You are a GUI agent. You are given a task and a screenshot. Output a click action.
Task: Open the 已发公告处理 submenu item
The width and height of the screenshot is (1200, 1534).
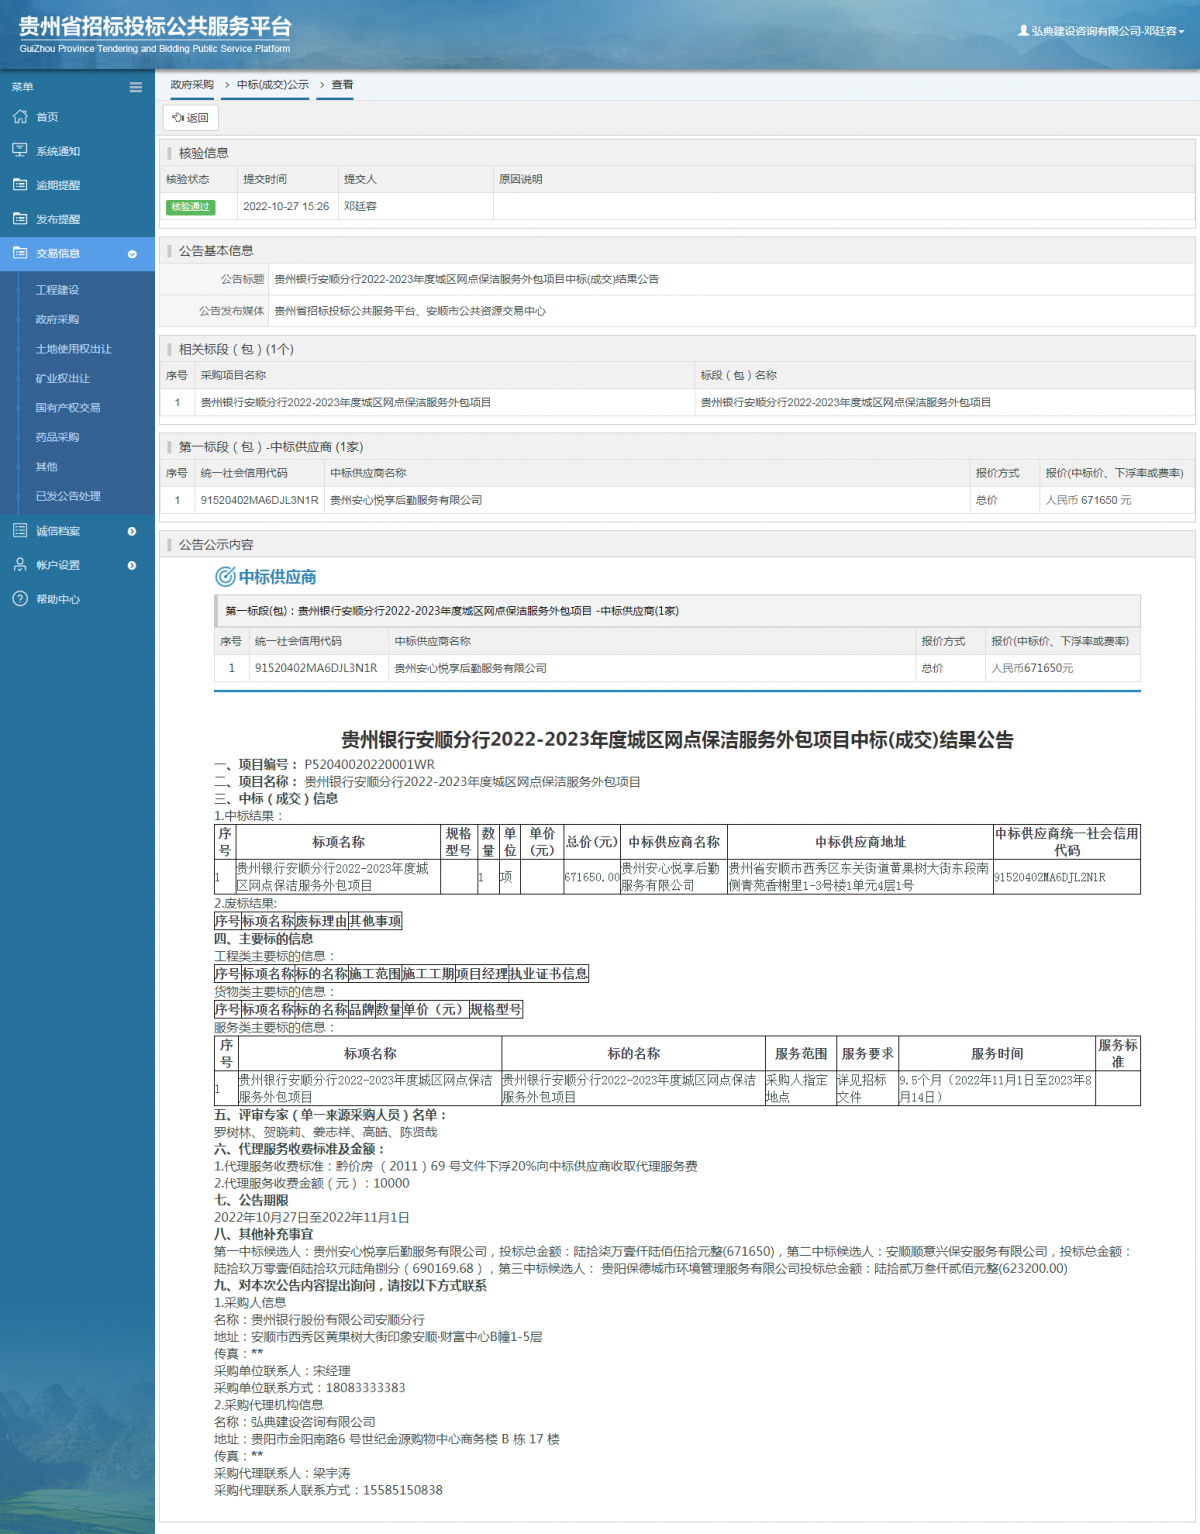coord(68,496)
